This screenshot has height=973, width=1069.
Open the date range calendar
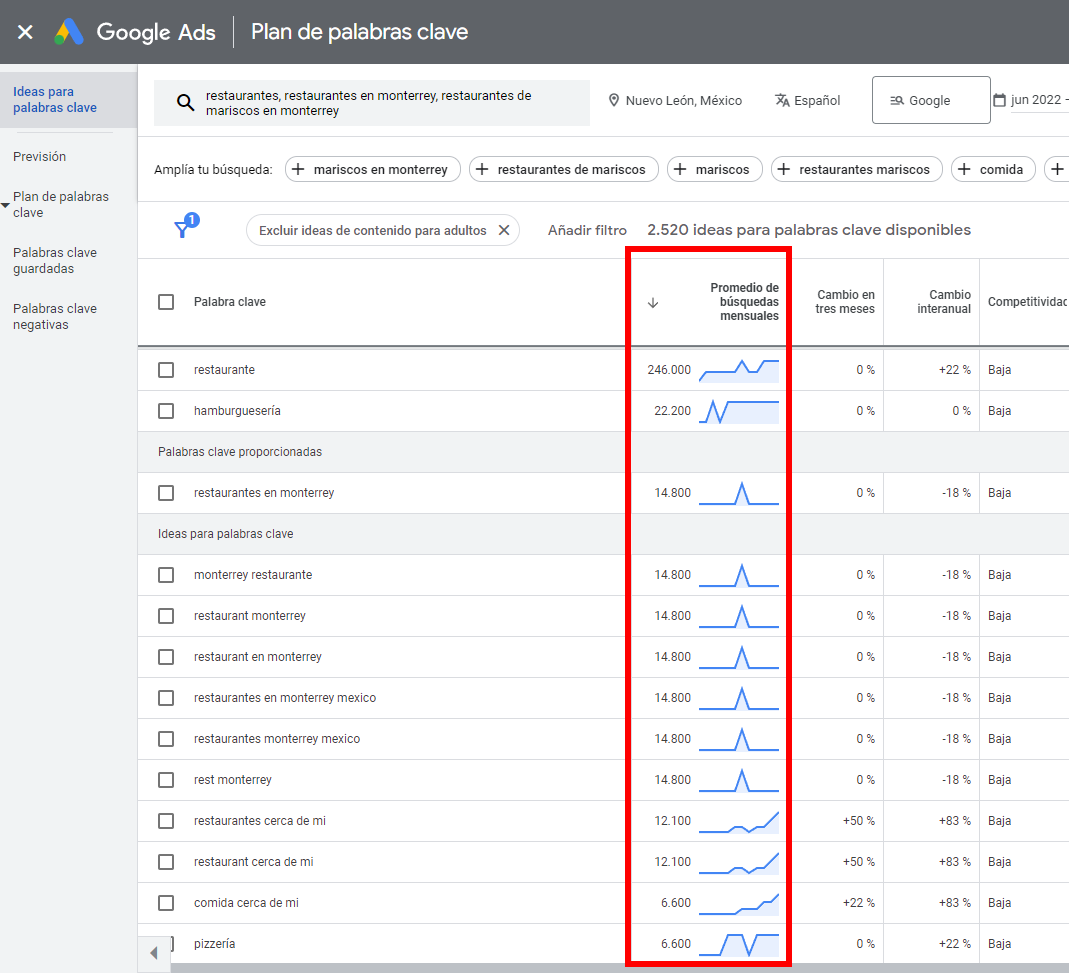coord(1000,100)
